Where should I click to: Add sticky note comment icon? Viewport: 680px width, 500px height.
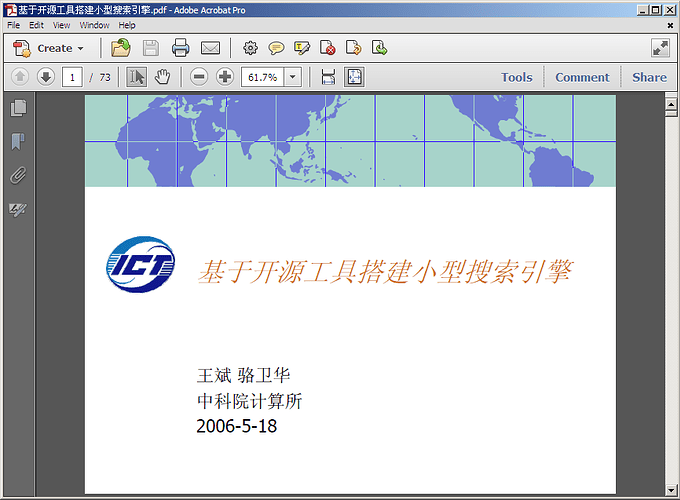pyautogui.click(x=276, y=48)
